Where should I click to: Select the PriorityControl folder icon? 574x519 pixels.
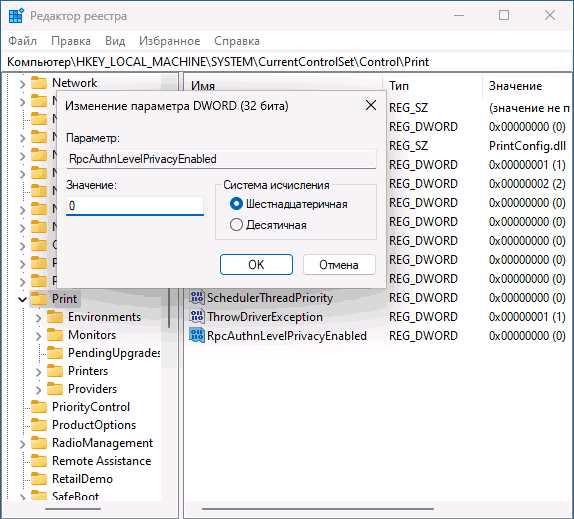coord(39,407)
